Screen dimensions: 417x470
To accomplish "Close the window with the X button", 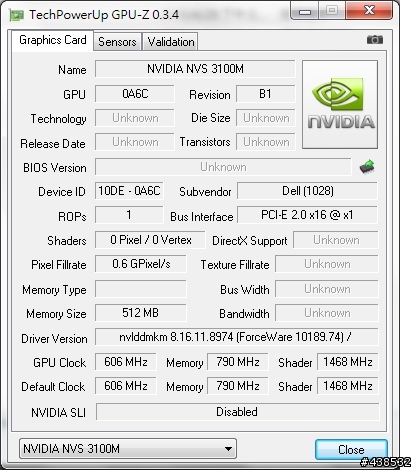I will click(x=369, y=11).
